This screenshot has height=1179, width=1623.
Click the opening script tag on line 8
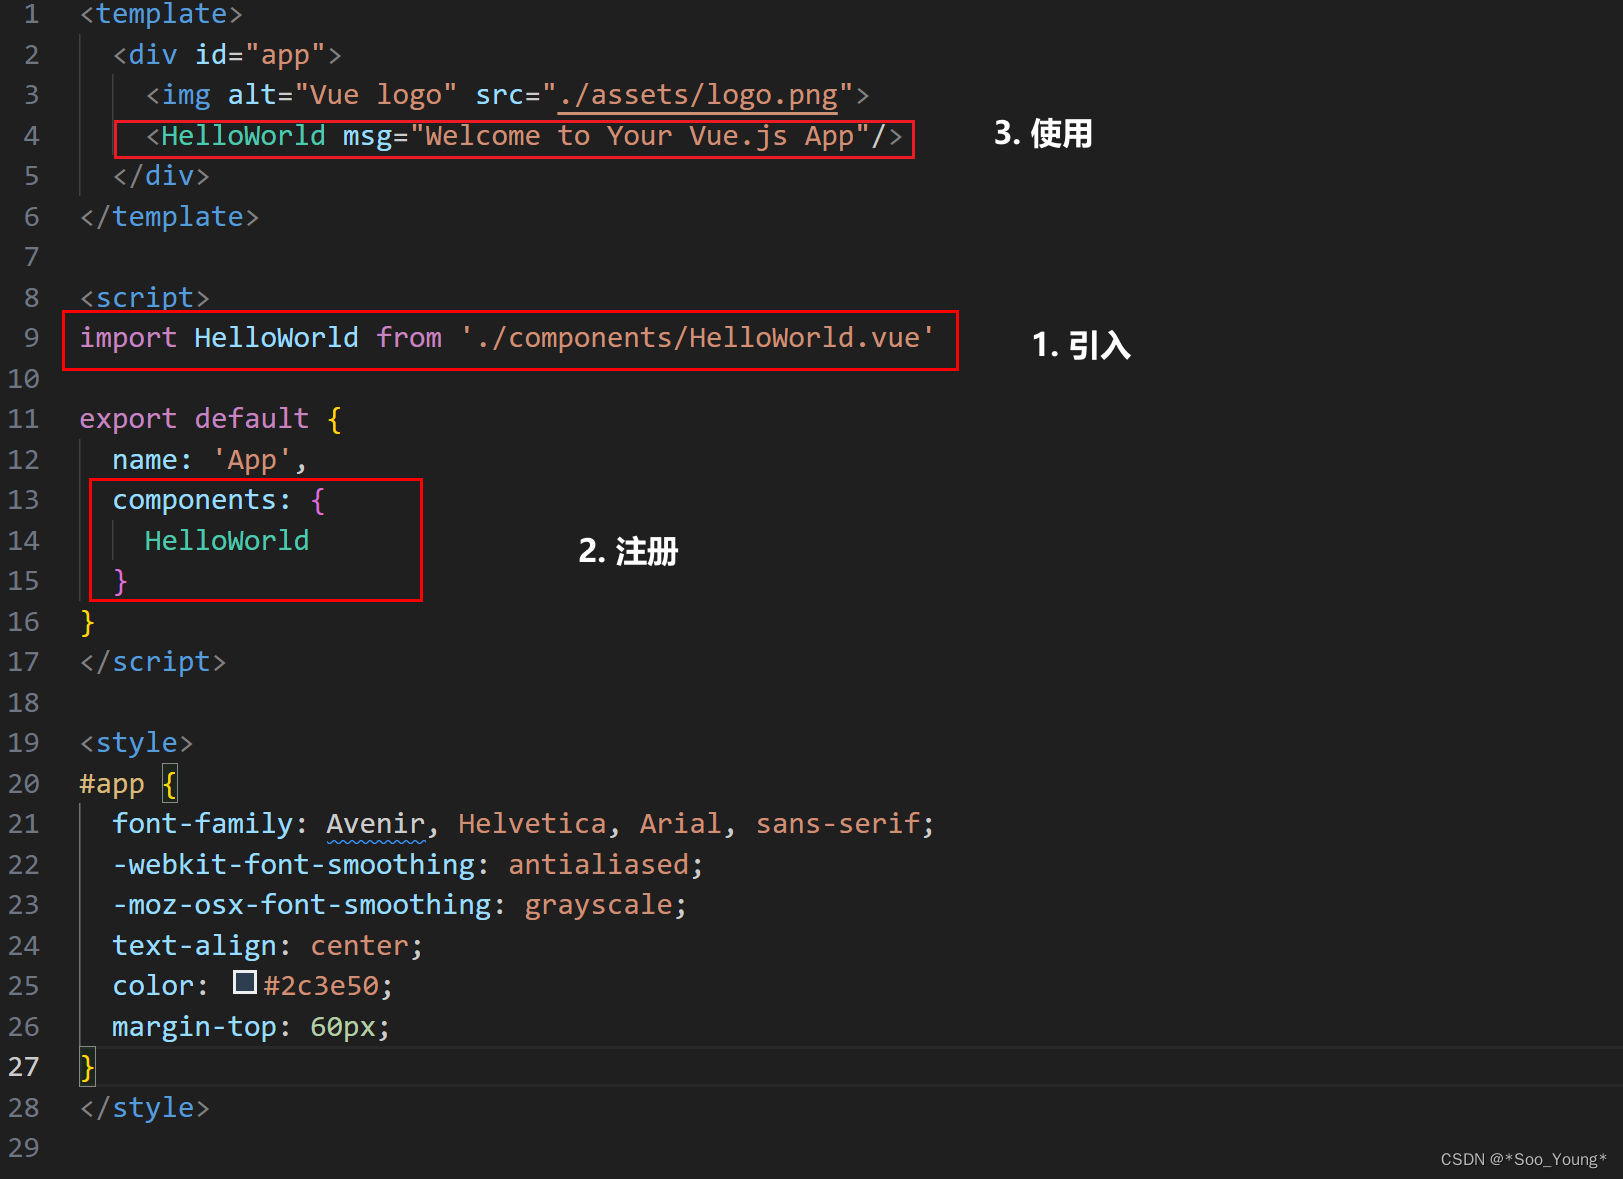coord(145,298)
